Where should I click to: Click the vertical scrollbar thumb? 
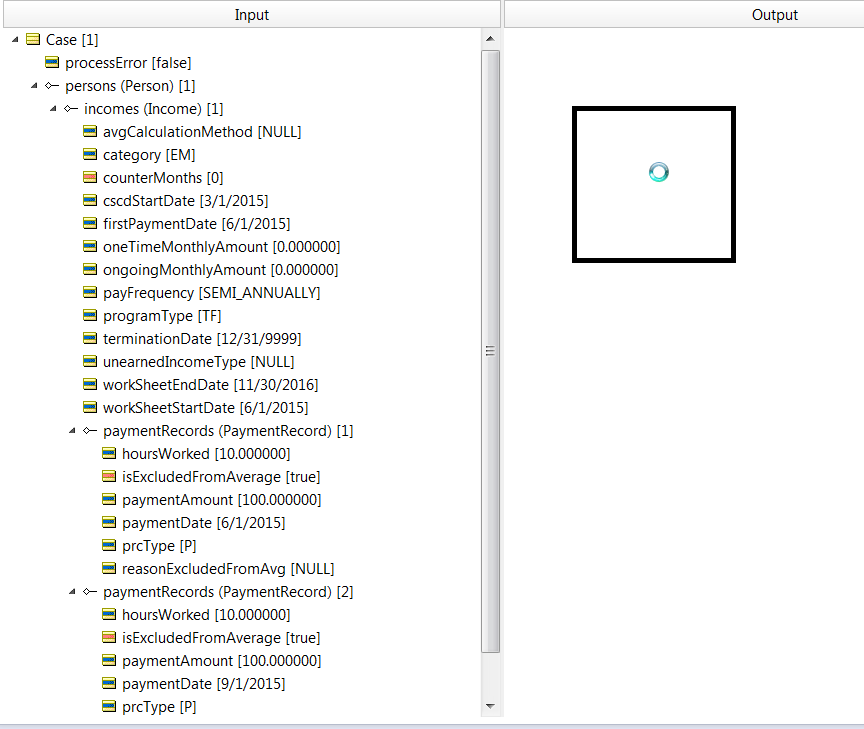(x=490, y=351)
